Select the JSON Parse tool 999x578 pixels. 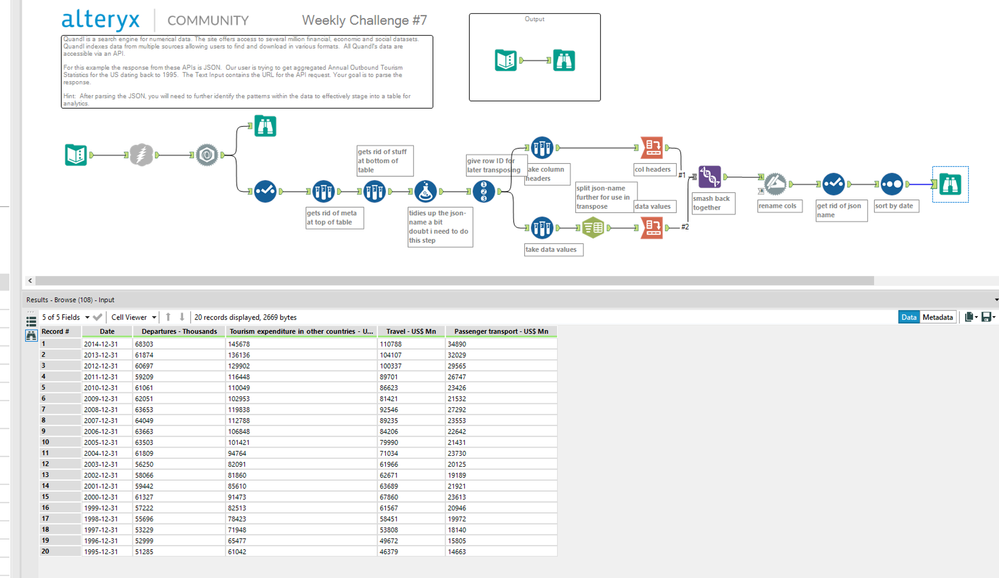coord(206,155)
